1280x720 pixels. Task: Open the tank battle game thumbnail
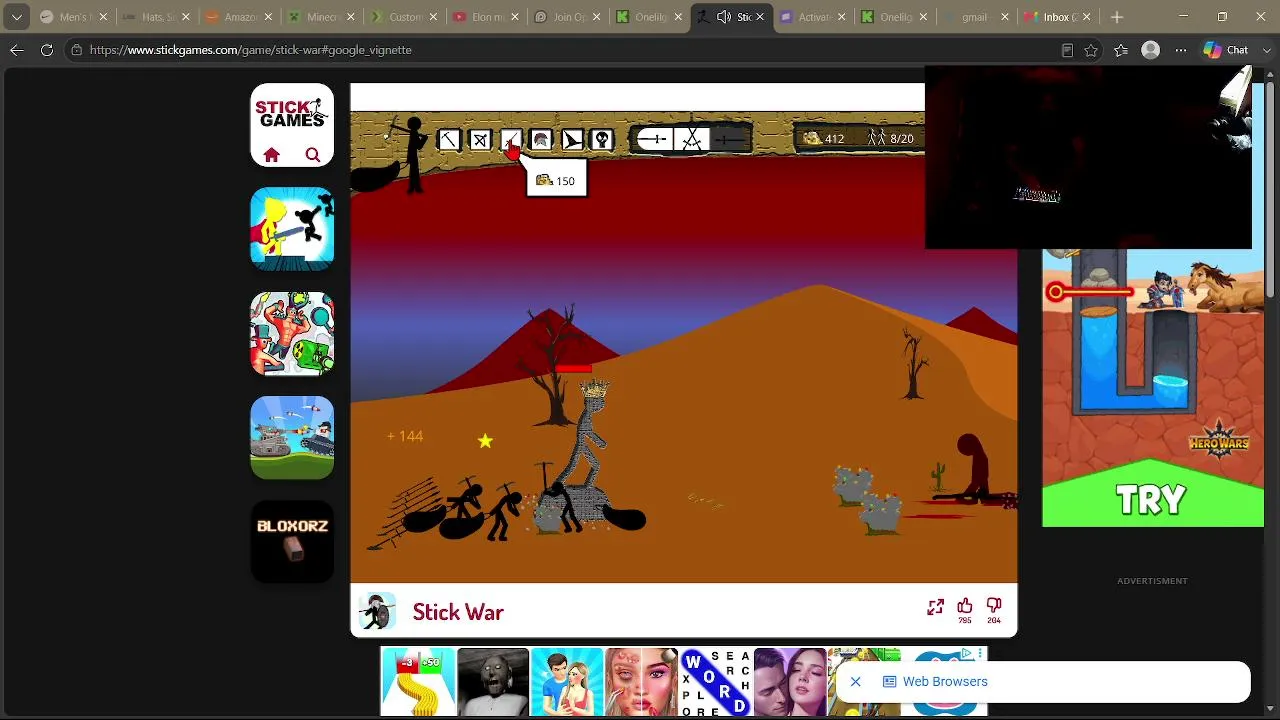click(292, 438)
